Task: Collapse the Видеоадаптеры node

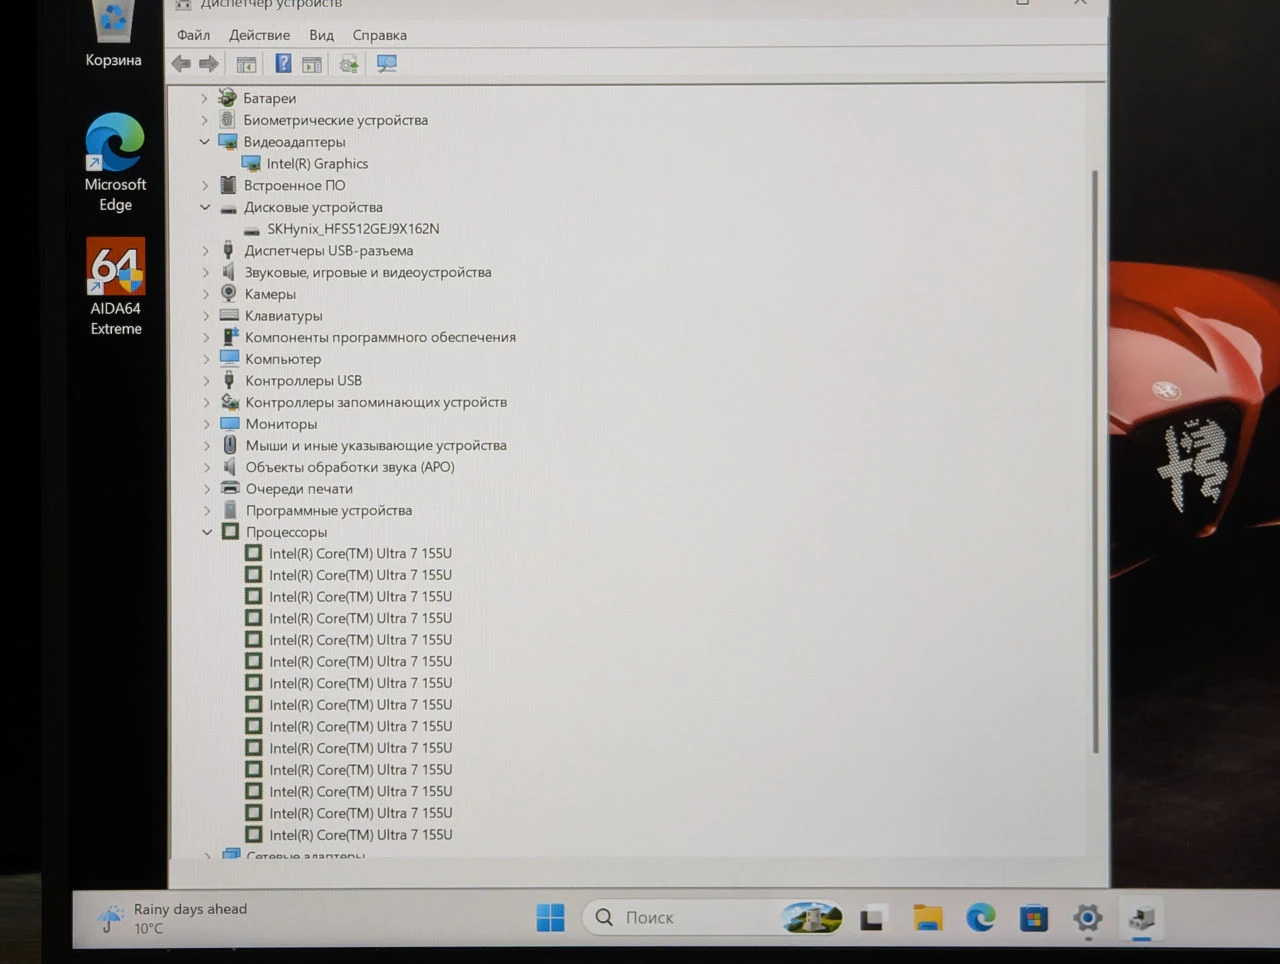Action: [204, 142]
